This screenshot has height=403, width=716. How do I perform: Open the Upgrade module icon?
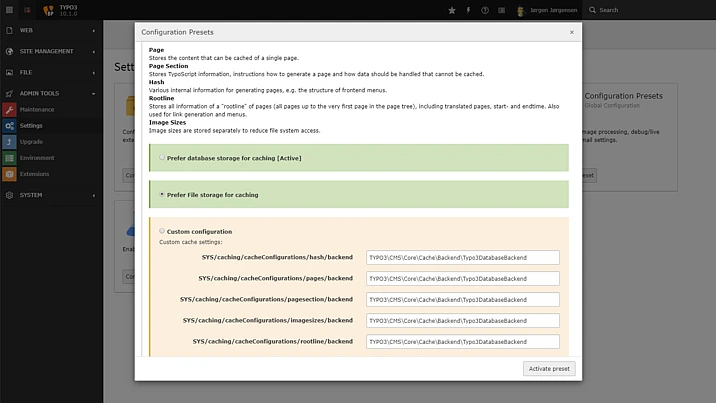[9, 142]
